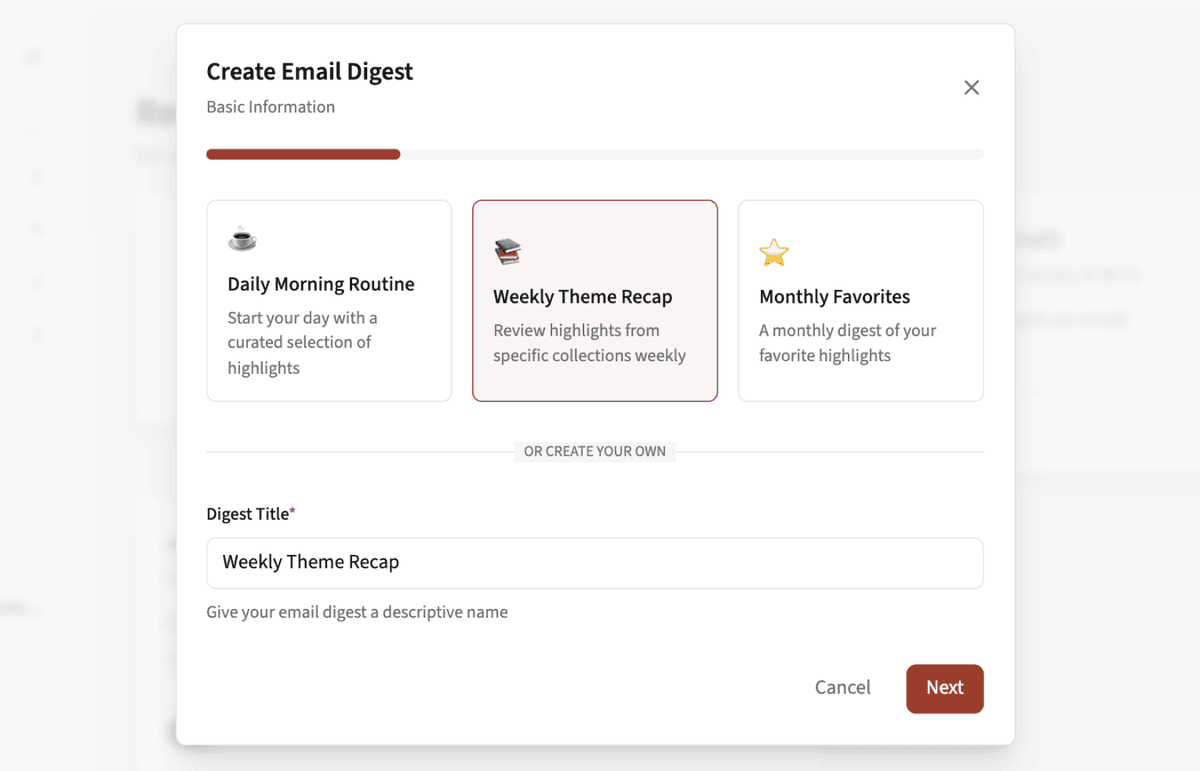Click the 'Create Email Digest' heading
1200x771 pixels.
coord(310,72)
